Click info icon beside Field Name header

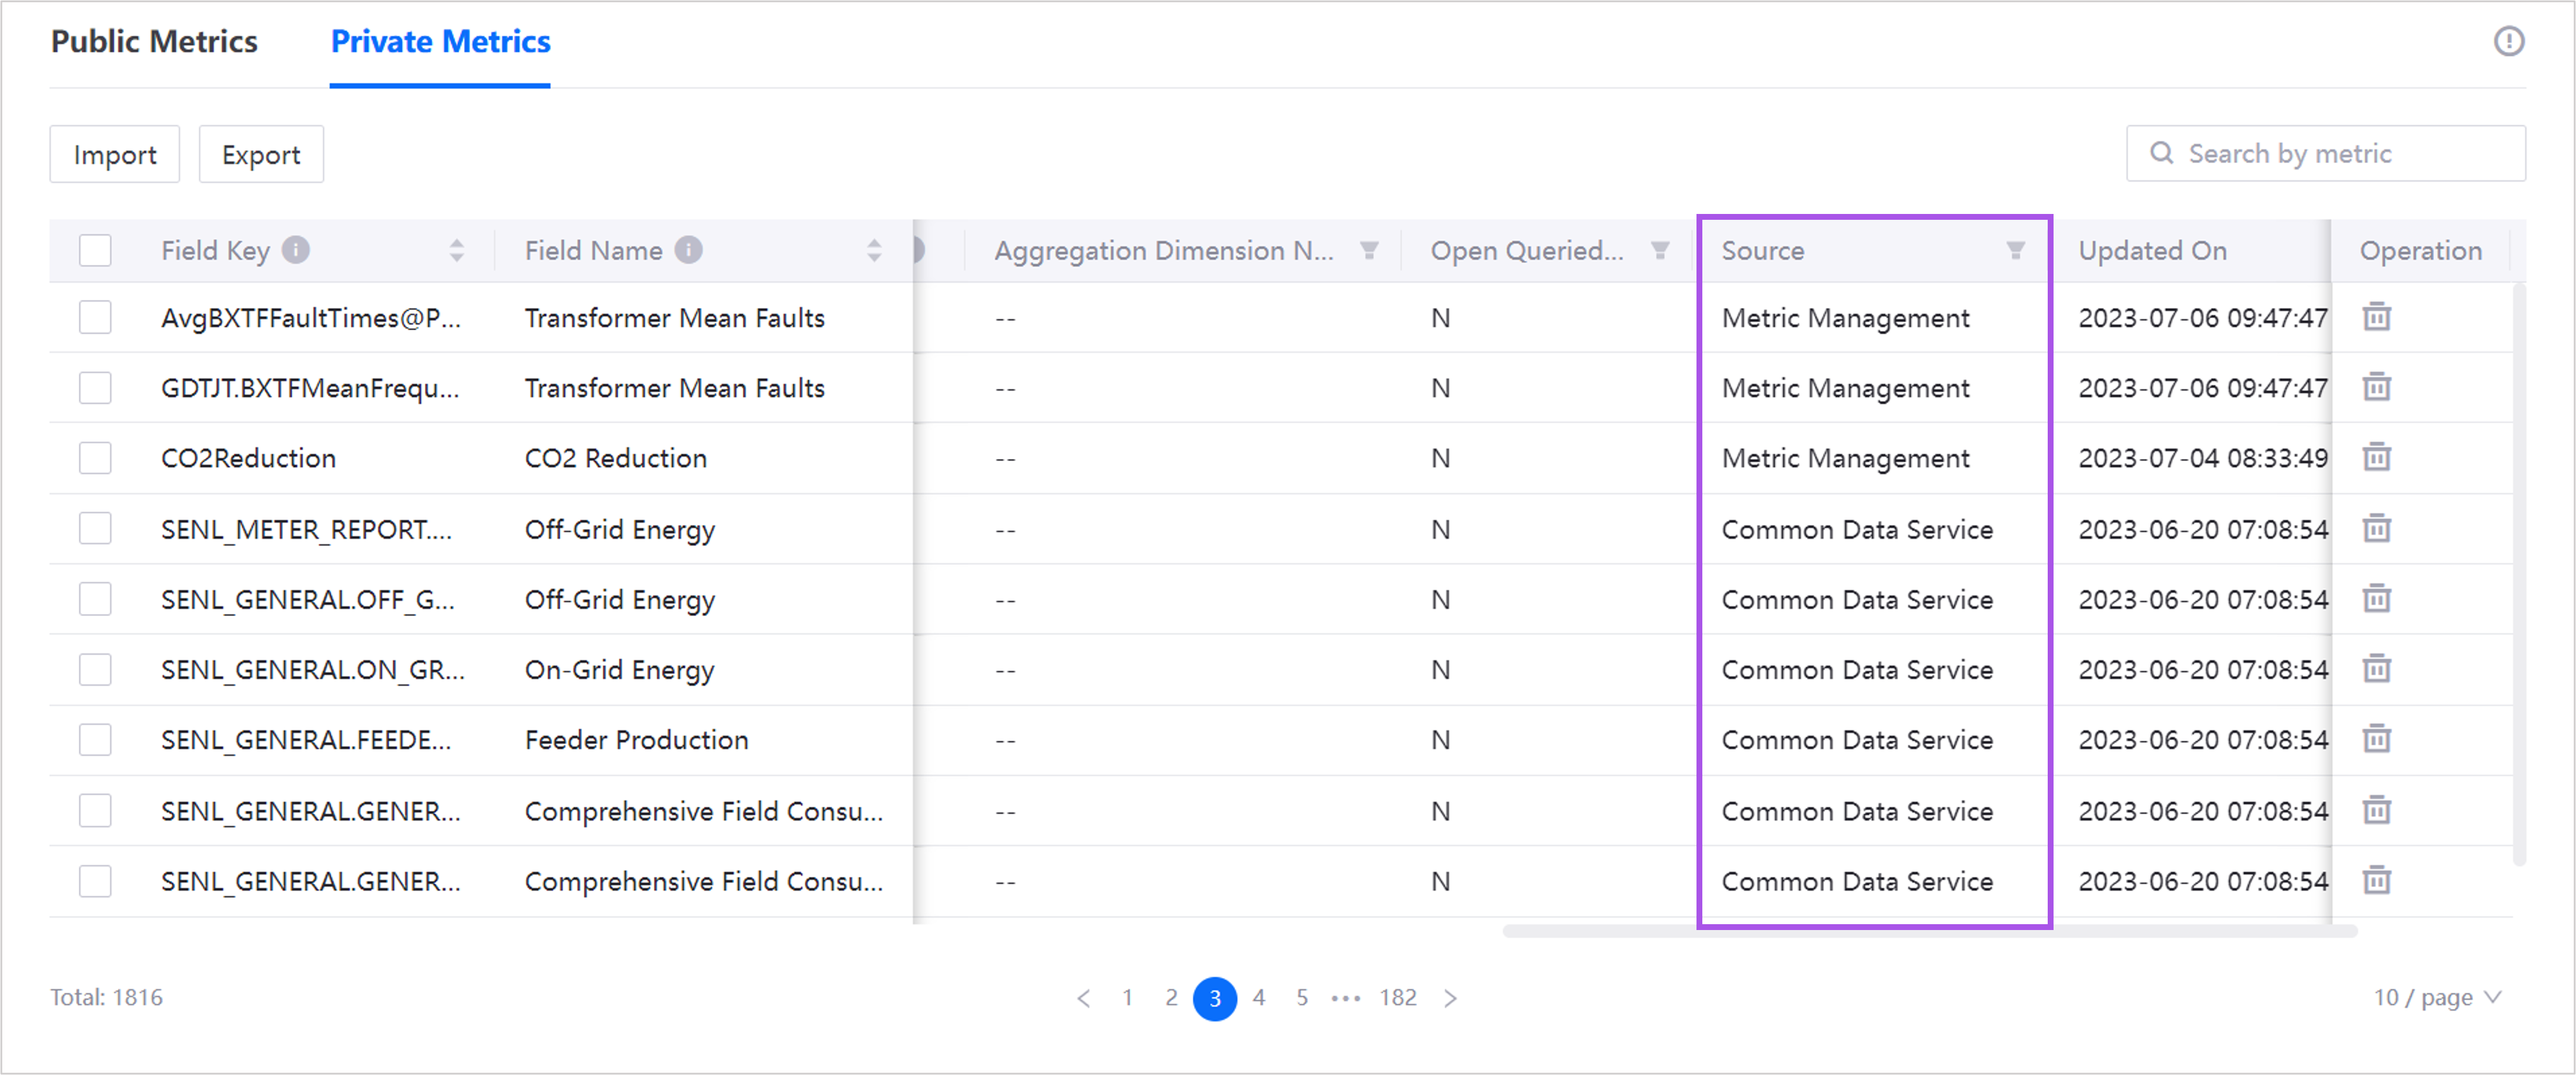click(688, 250)
